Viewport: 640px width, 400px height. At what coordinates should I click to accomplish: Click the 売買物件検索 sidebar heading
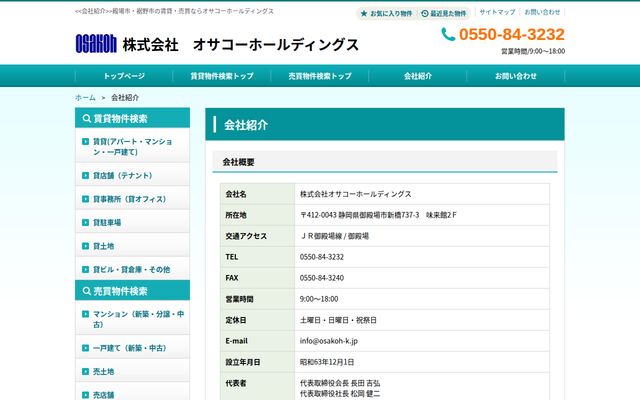(x=132, y=291)
